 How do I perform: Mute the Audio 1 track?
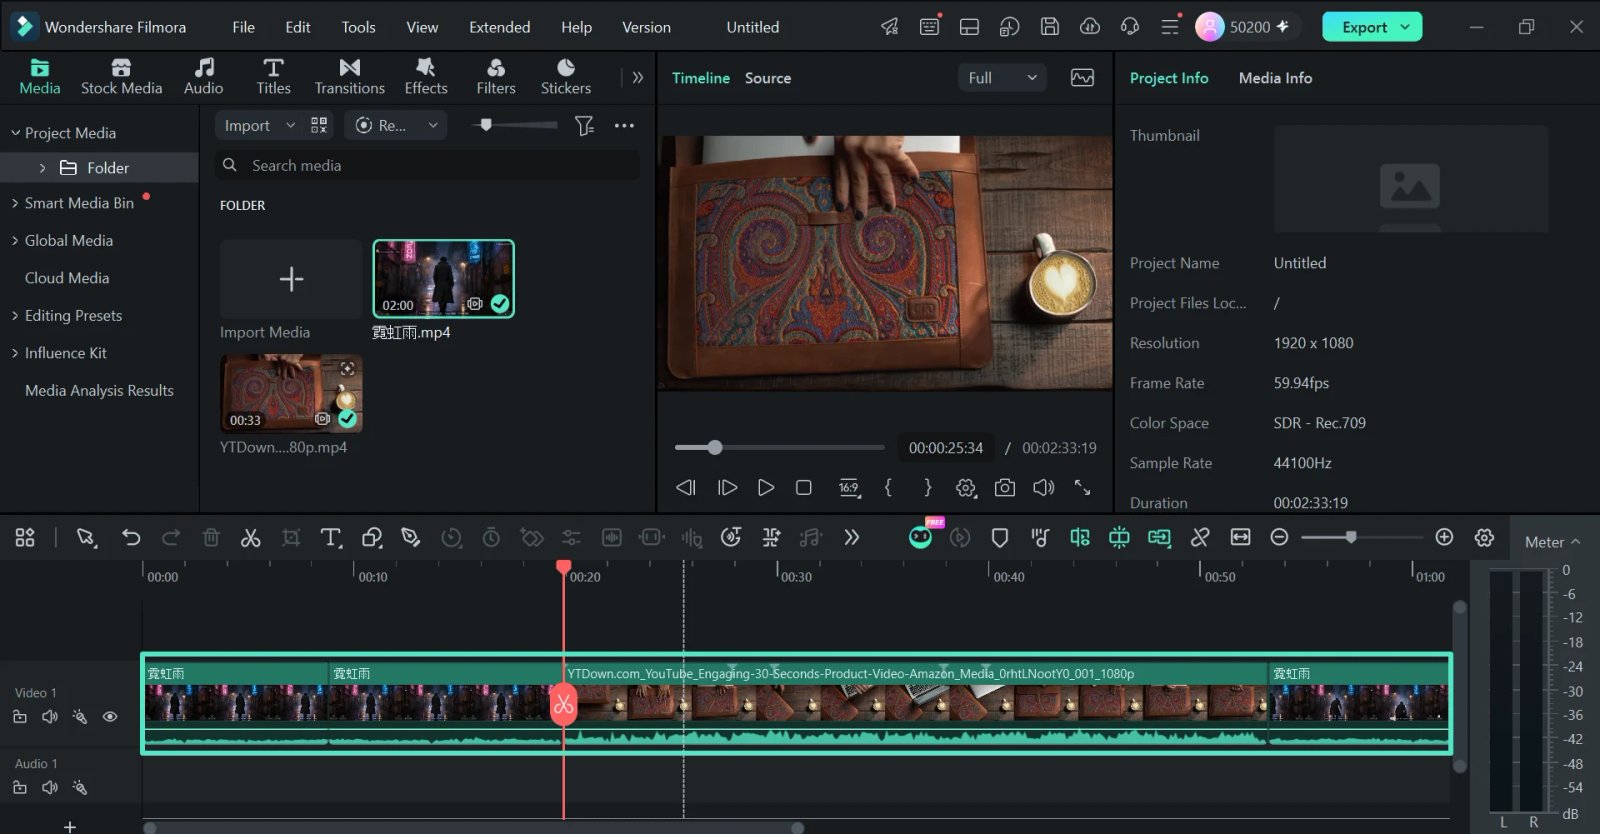pyautogui.click(x=50, y=787)
